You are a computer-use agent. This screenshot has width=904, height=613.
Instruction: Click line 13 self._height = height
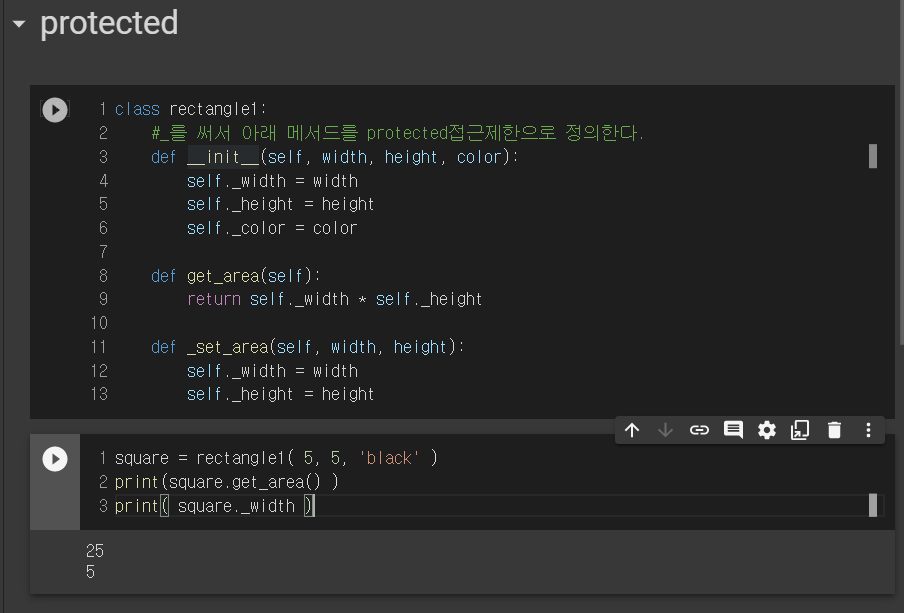coord(280,394)
